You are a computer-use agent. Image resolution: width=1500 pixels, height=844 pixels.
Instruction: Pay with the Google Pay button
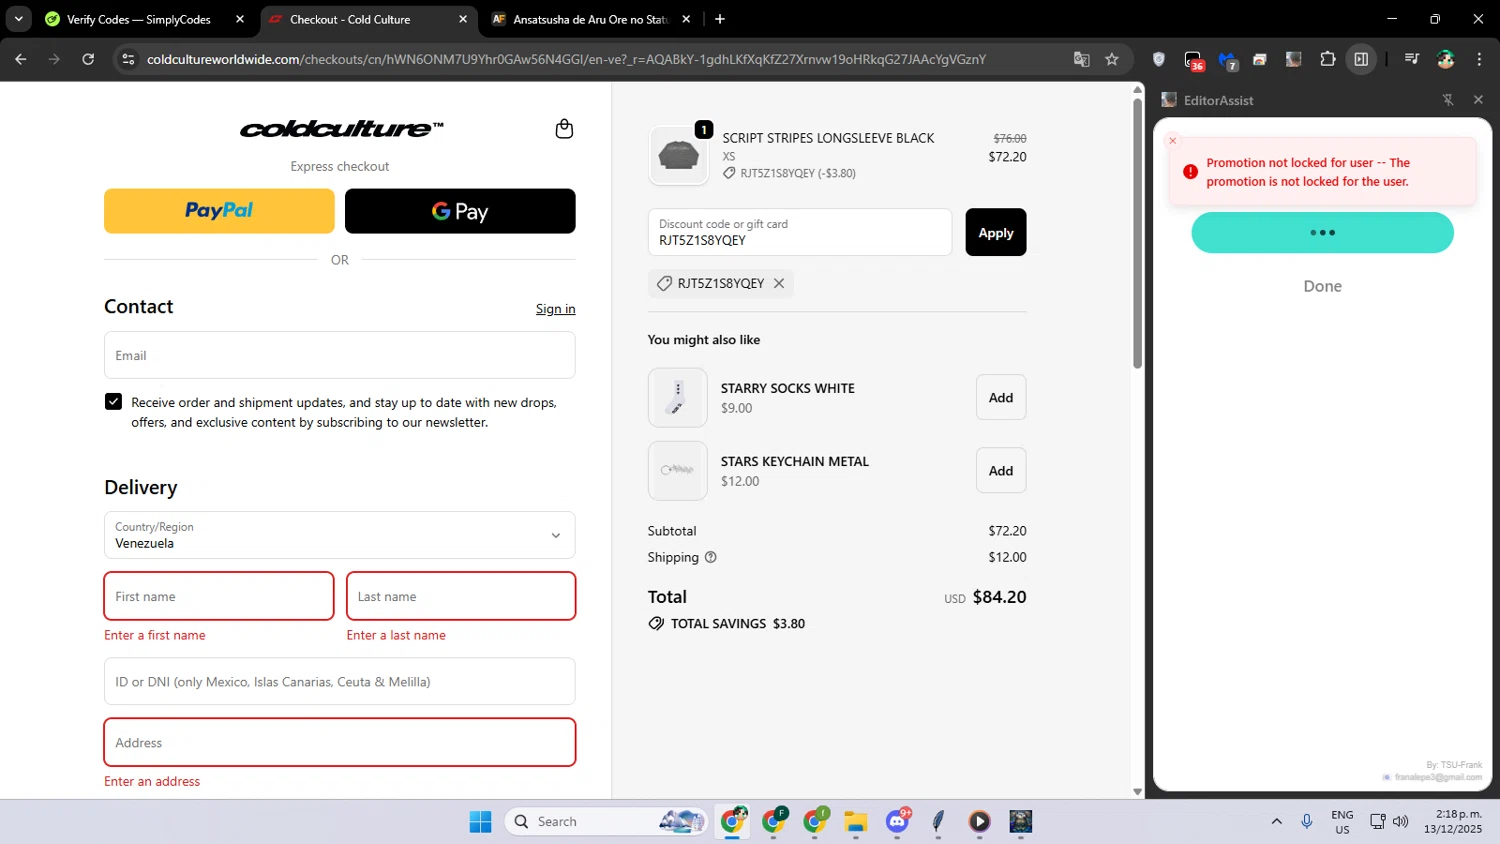pyautogui.click(x=460, y=211)
